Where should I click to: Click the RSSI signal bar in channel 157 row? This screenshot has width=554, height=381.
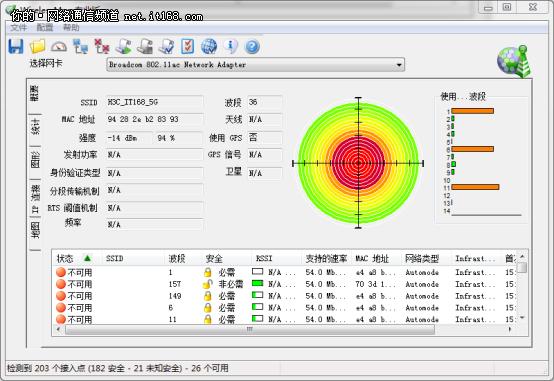[x=258, y=283]
